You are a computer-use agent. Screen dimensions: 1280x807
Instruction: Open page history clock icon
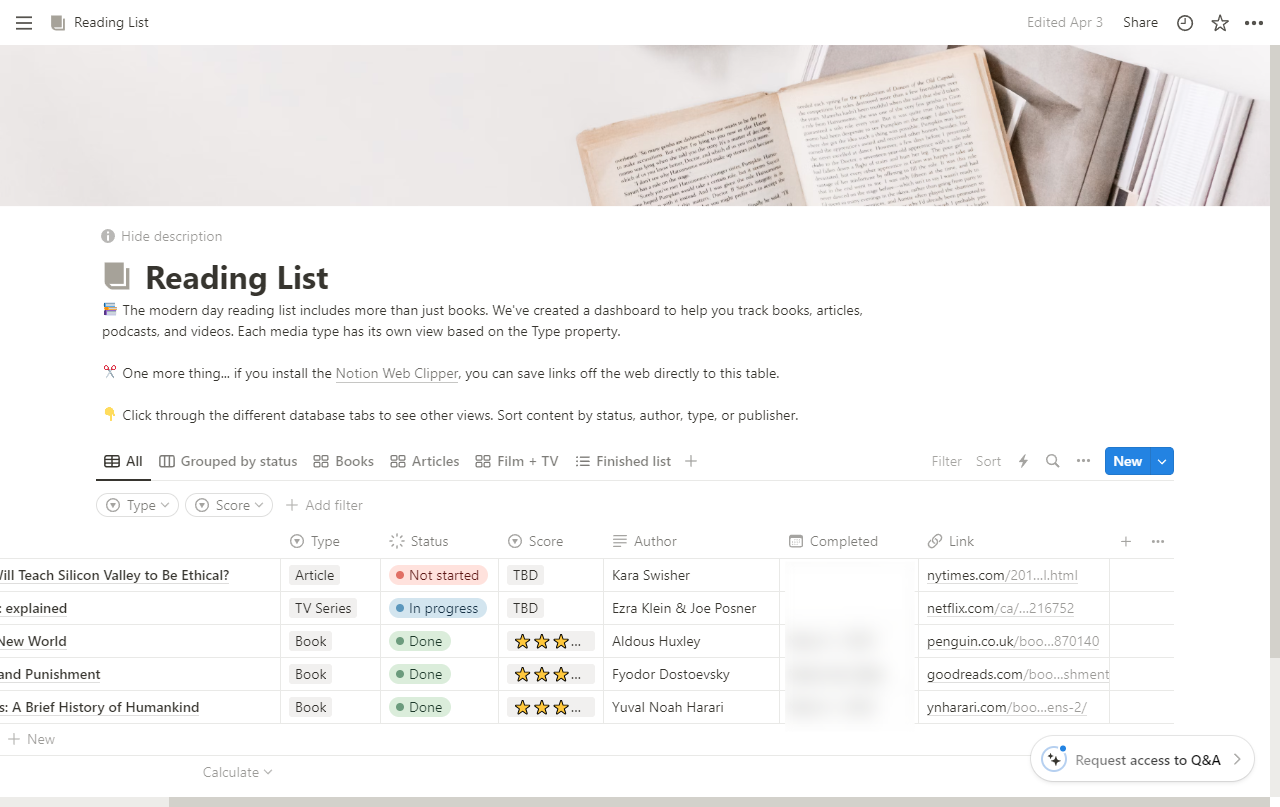[1185, 23]
